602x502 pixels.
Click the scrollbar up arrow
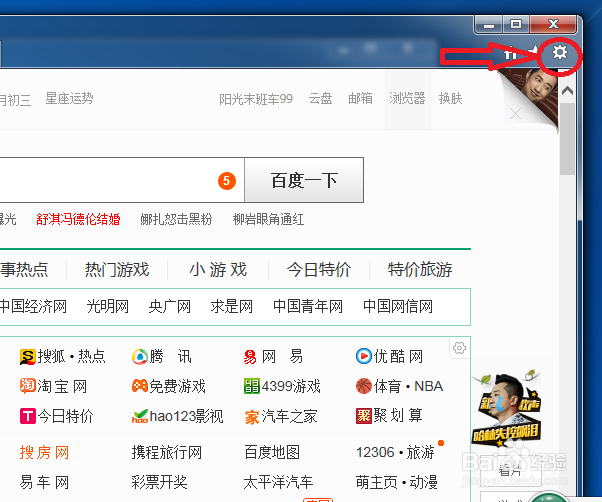click(x=567, y=91)
